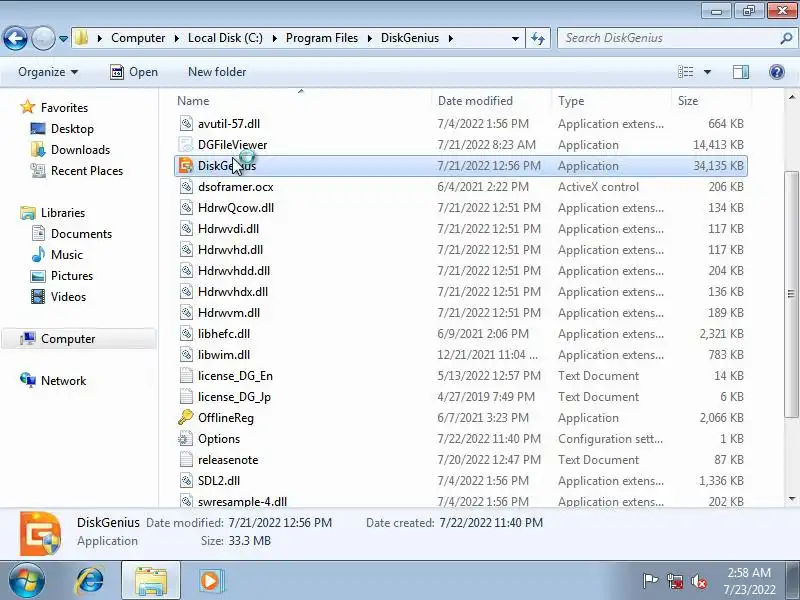Open the address bar previous locations dropdown
This screenshot has width=800, height=600.
point(515,38)
